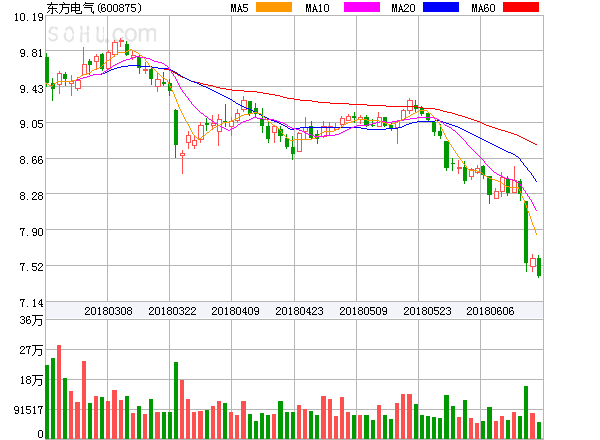The image size is (600, 440).
Task: Click the price axis label 7.90
Action: pos(31,232)
